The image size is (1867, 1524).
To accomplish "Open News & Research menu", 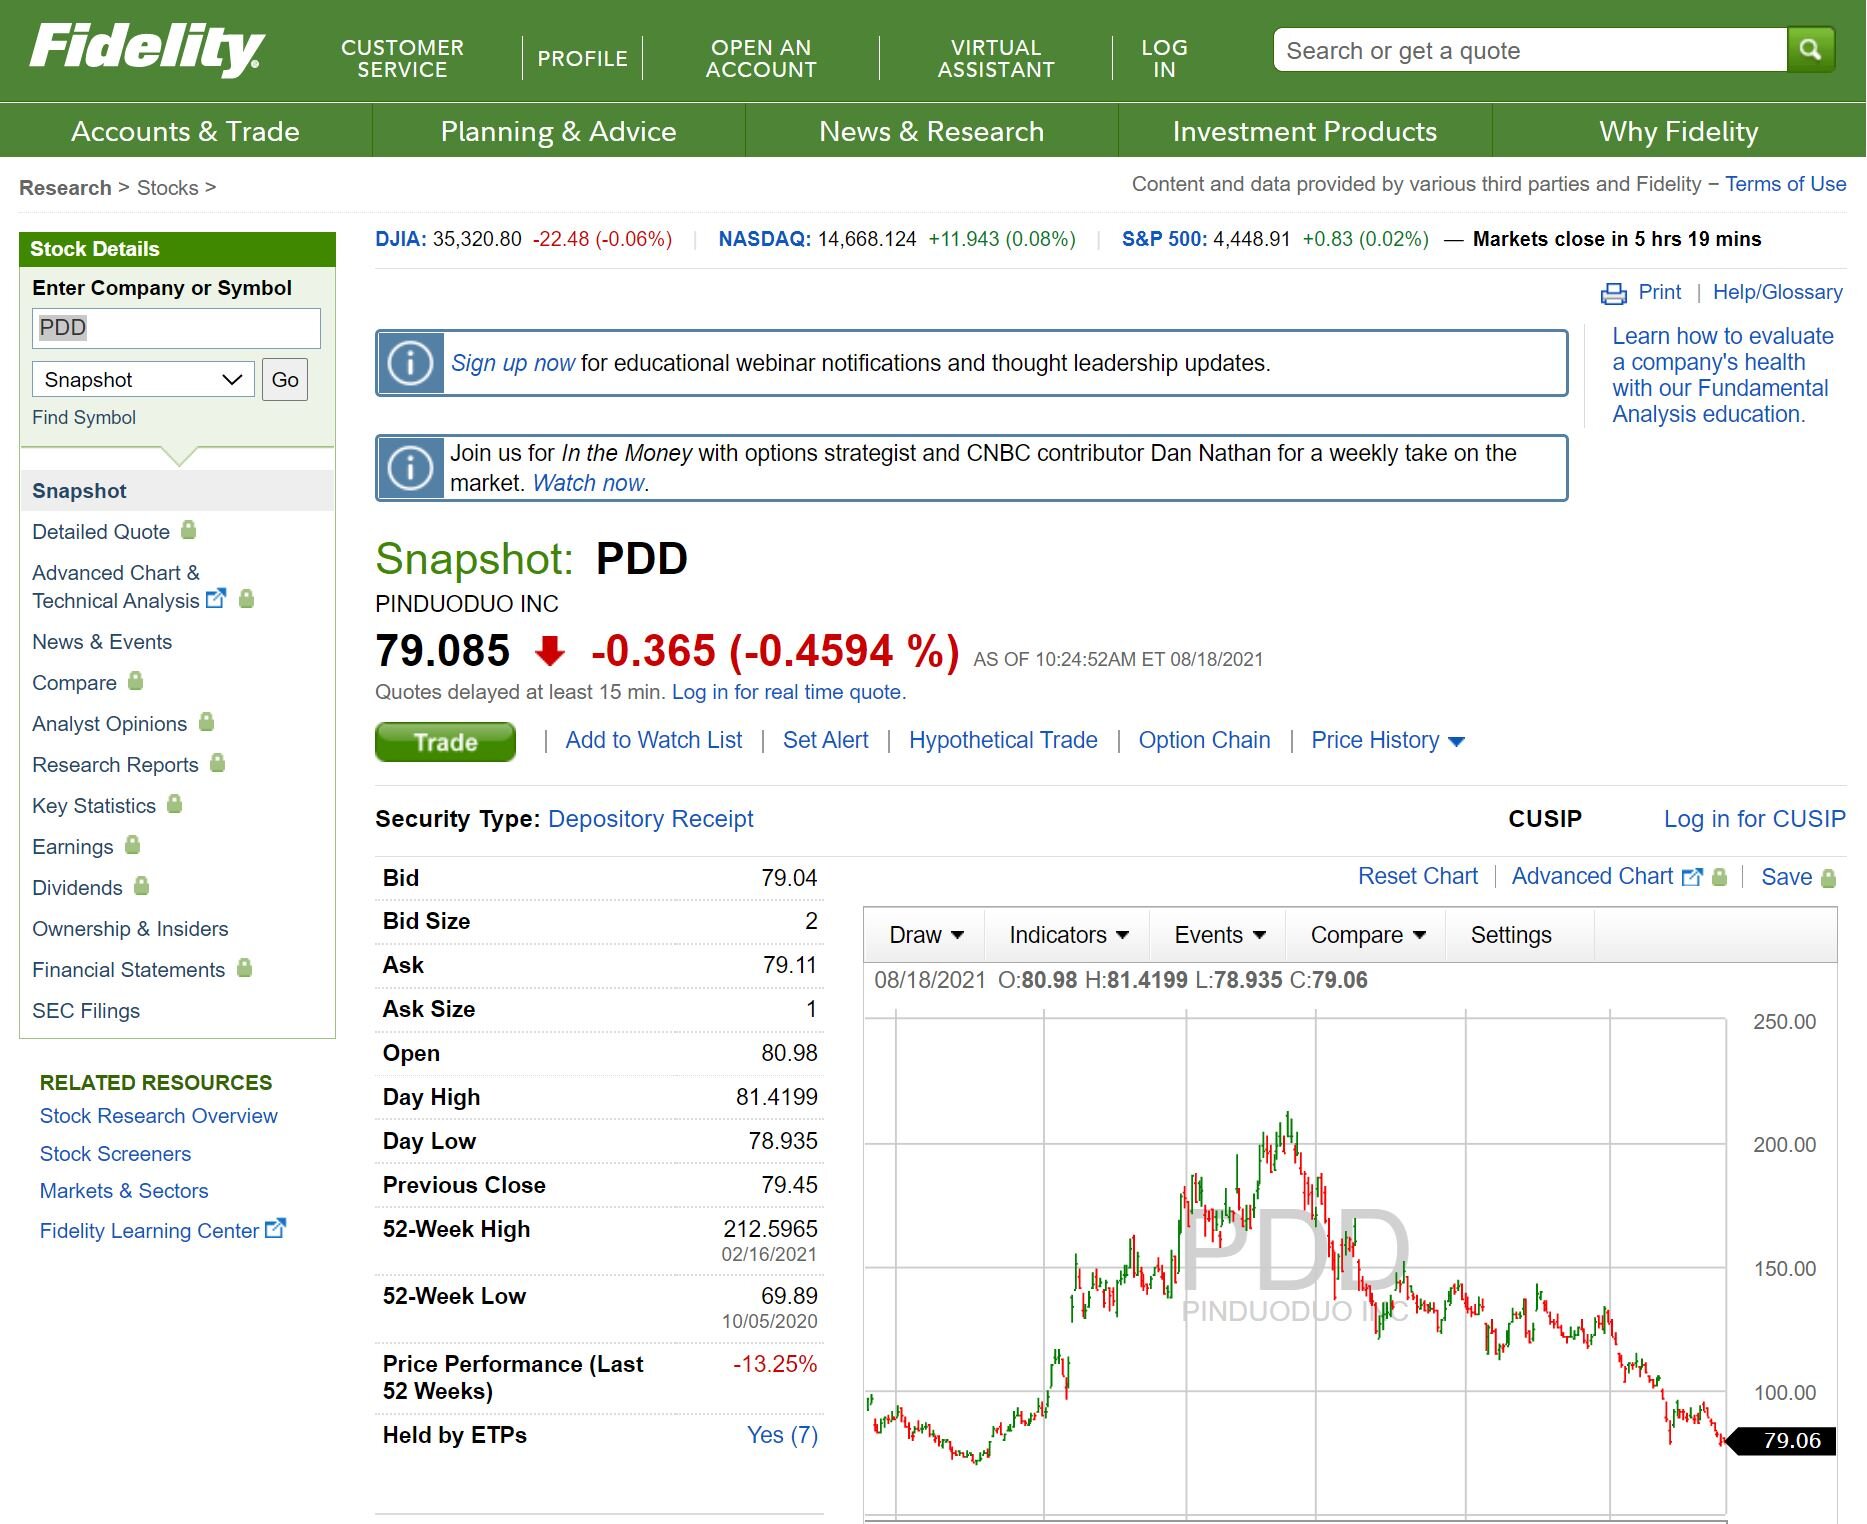I will click(932, 131).
